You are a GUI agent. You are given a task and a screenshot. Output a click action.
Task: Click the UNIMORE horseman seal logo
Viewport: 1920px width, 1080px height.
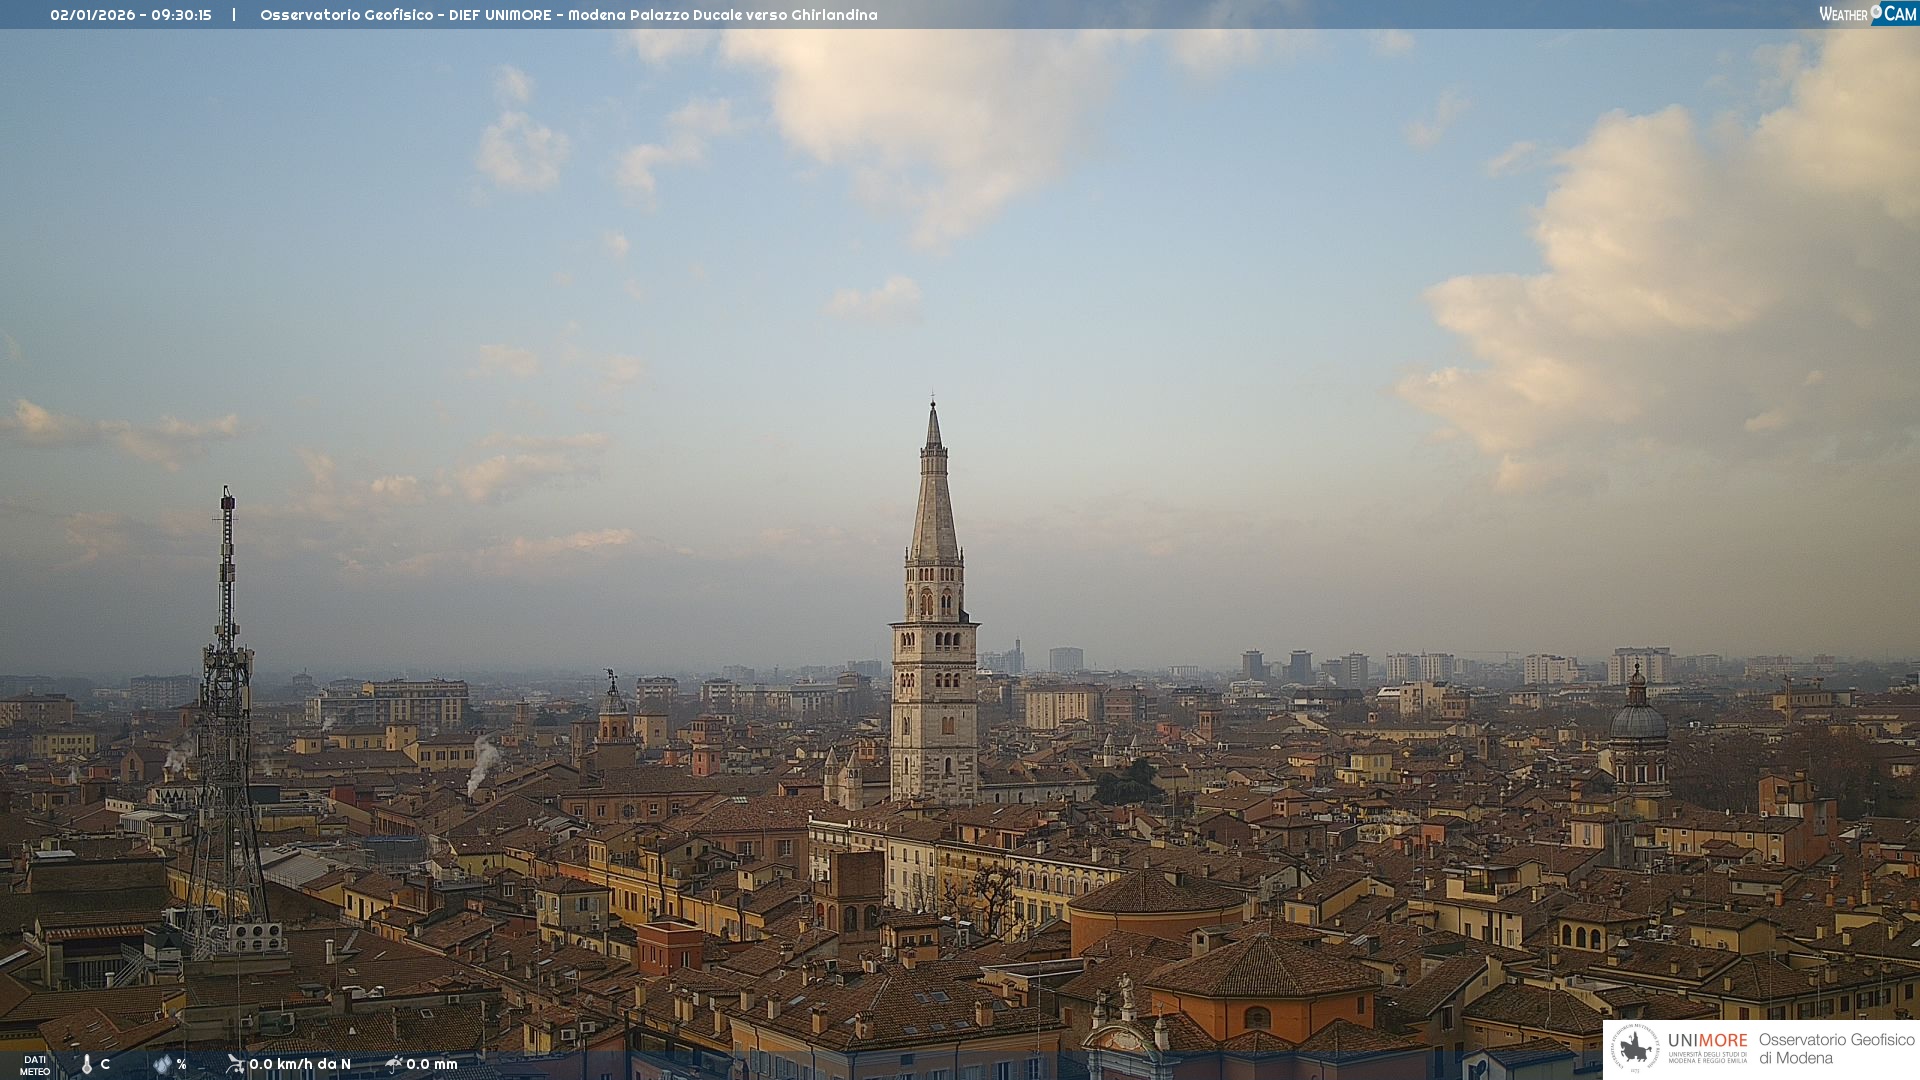[1634, 1048]
